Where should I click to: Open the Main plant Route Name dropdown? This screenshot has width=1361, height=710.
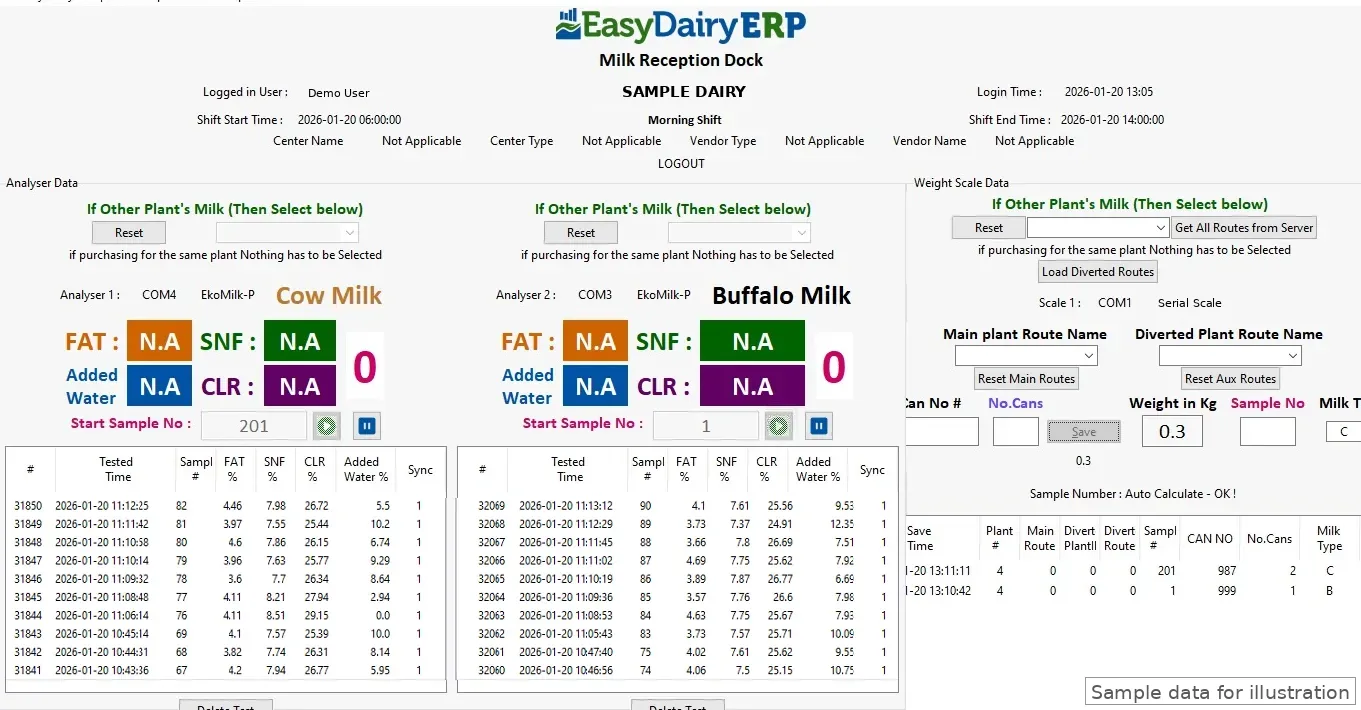[1026, 355]
